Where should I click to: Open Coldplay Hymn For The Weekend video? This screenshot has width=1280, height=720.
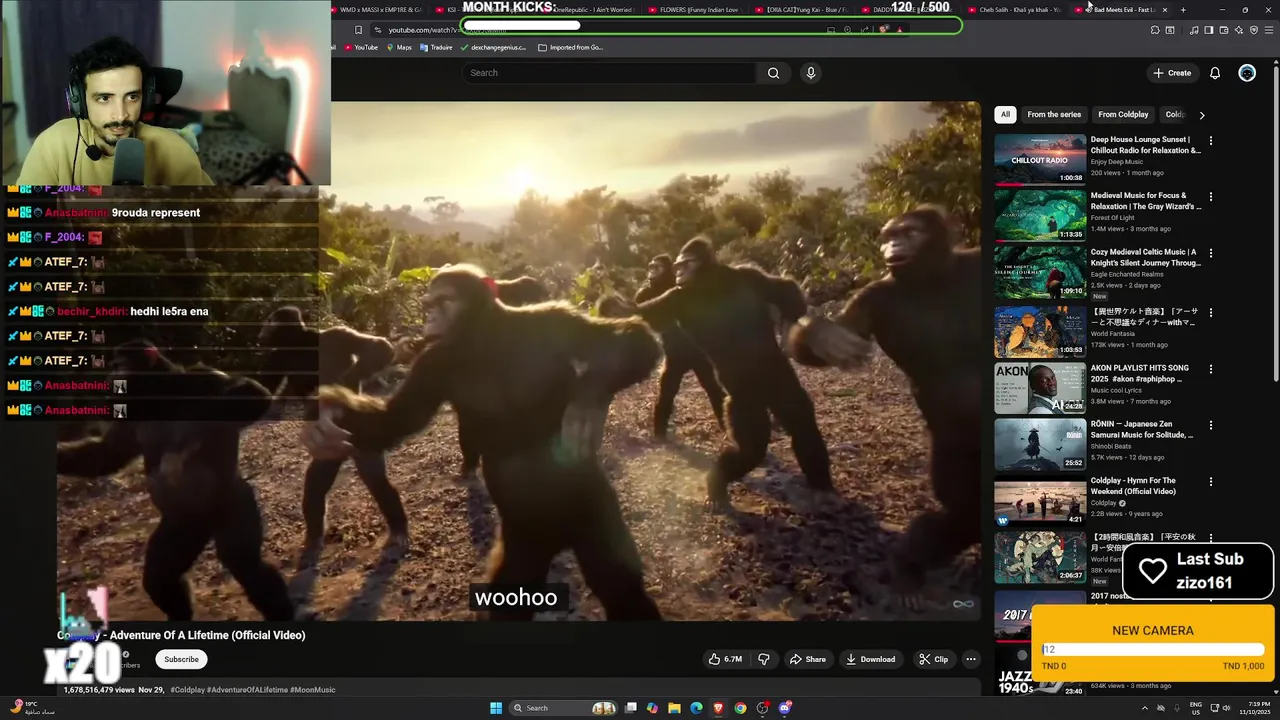point(1040,501)
